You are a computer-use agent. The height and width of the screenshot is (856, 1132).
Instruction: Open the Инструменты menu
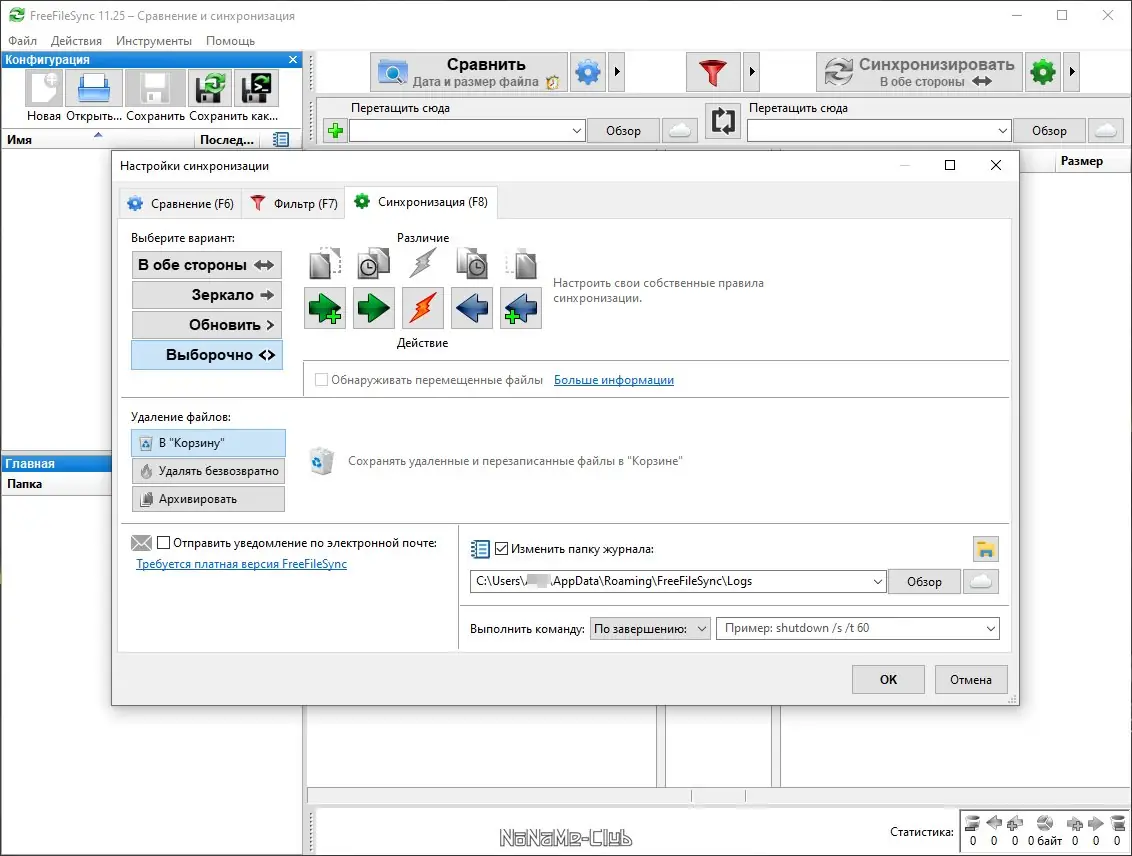[154, 40]
